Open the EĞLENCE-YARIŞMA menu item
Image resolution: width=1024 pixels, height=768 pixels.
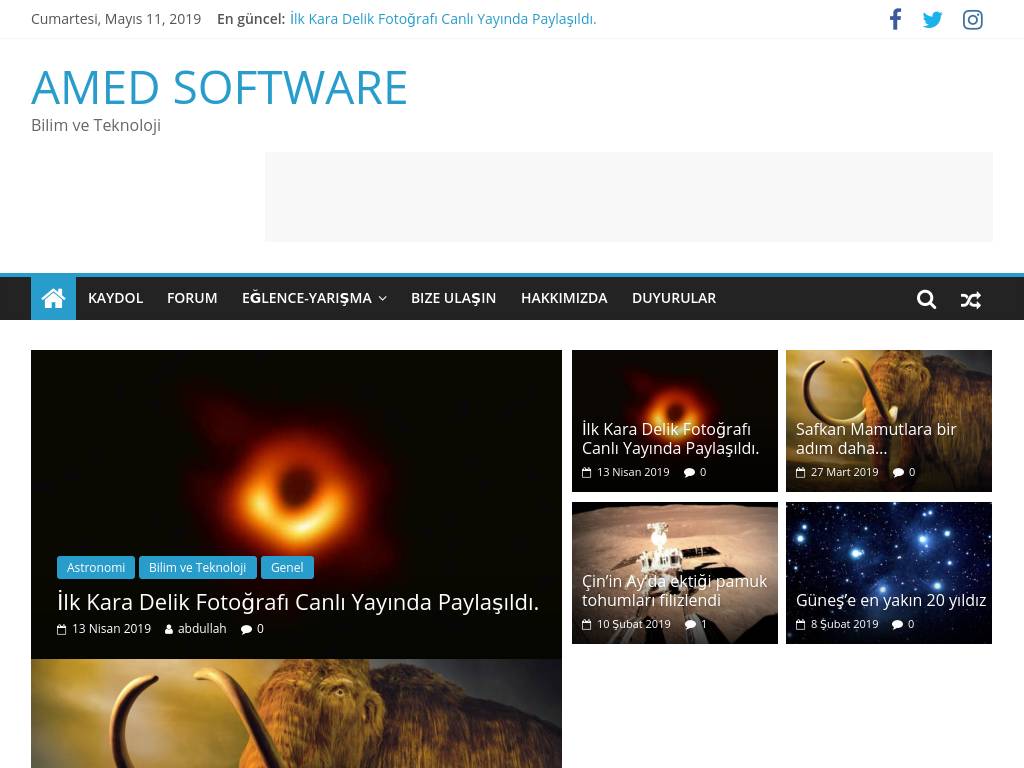click(x=307, y=298)
